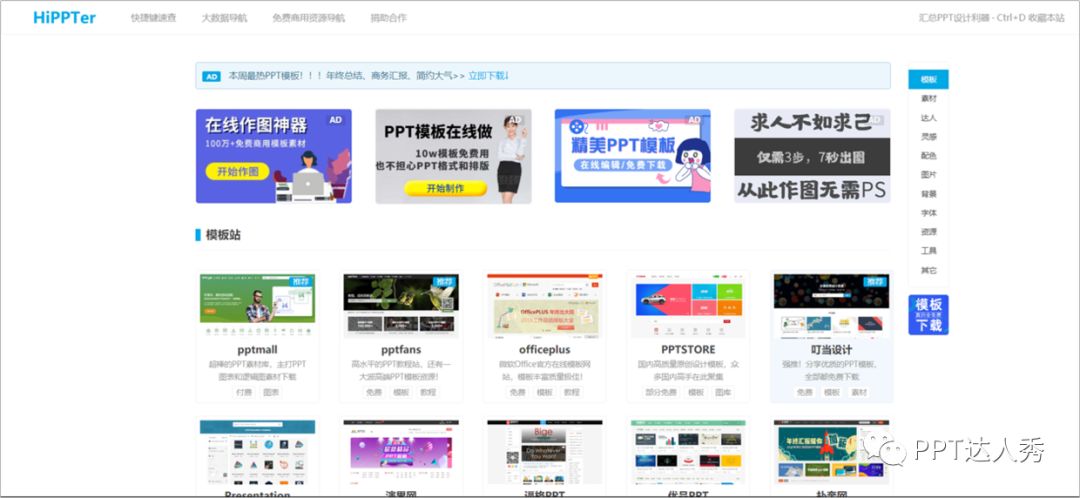Click the 叮当设计 title link
Viewport: 1080px width, 498px height.
point(831,349)
